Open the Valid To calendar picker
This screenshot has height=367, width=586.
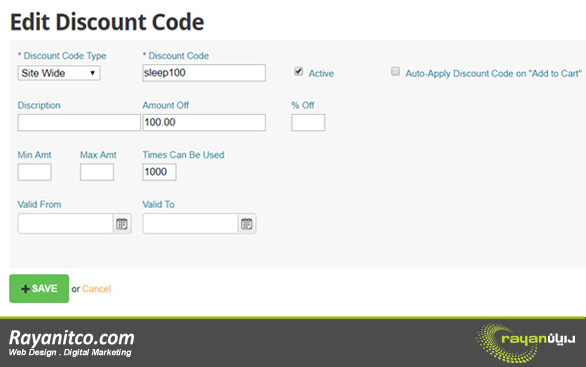click(247, 224)
